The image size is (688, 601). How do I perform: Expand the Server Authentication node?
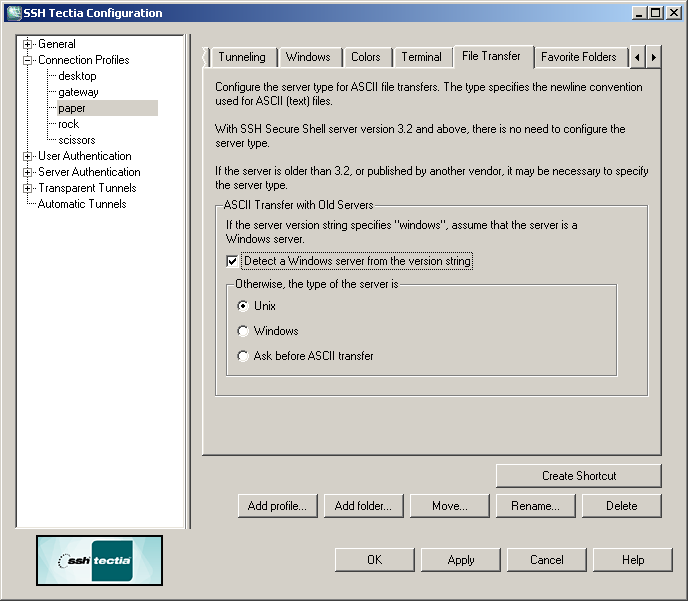28,172
